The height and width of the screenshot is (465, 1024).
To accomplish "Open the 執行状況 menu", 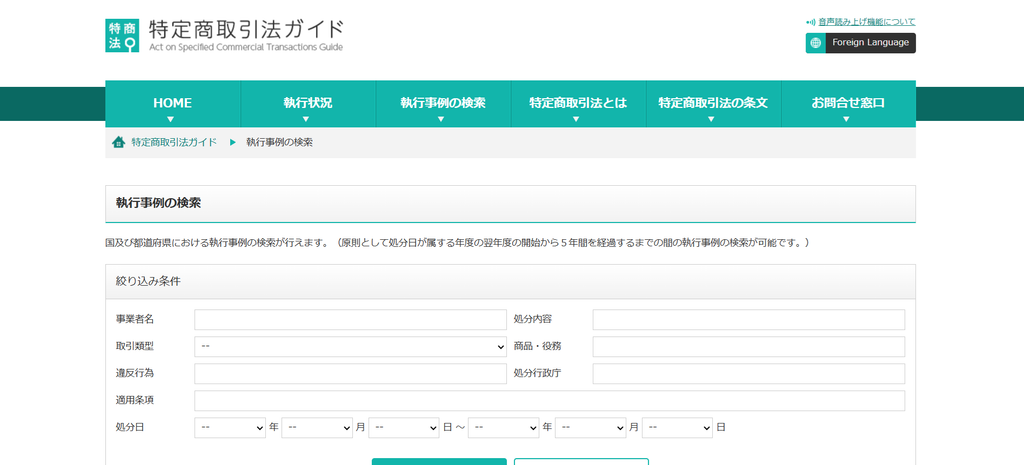I will pos(308,104).
